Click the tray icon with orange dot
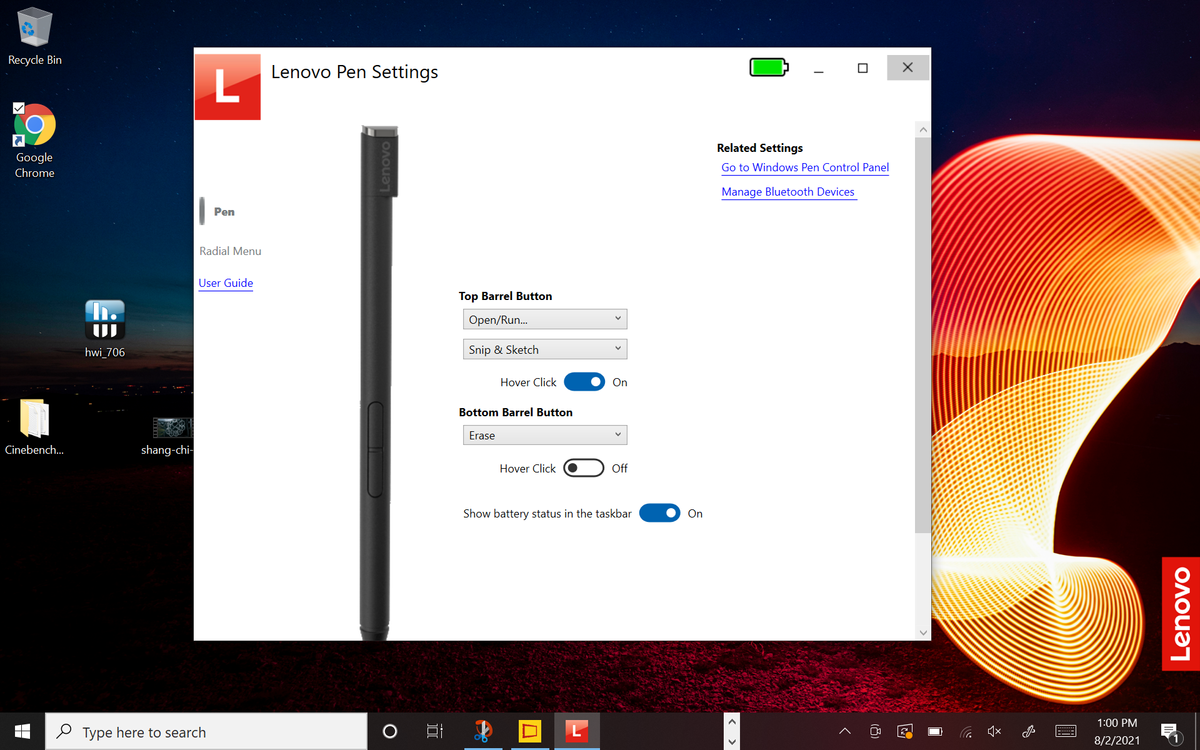Viewport: 1200px width, 750px height. [x=905, y=731]
